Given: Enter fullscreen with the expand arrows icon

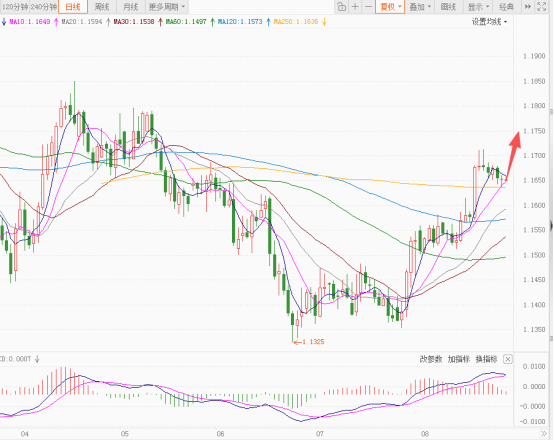Looking at the screenshot, I should click(542, 7).
